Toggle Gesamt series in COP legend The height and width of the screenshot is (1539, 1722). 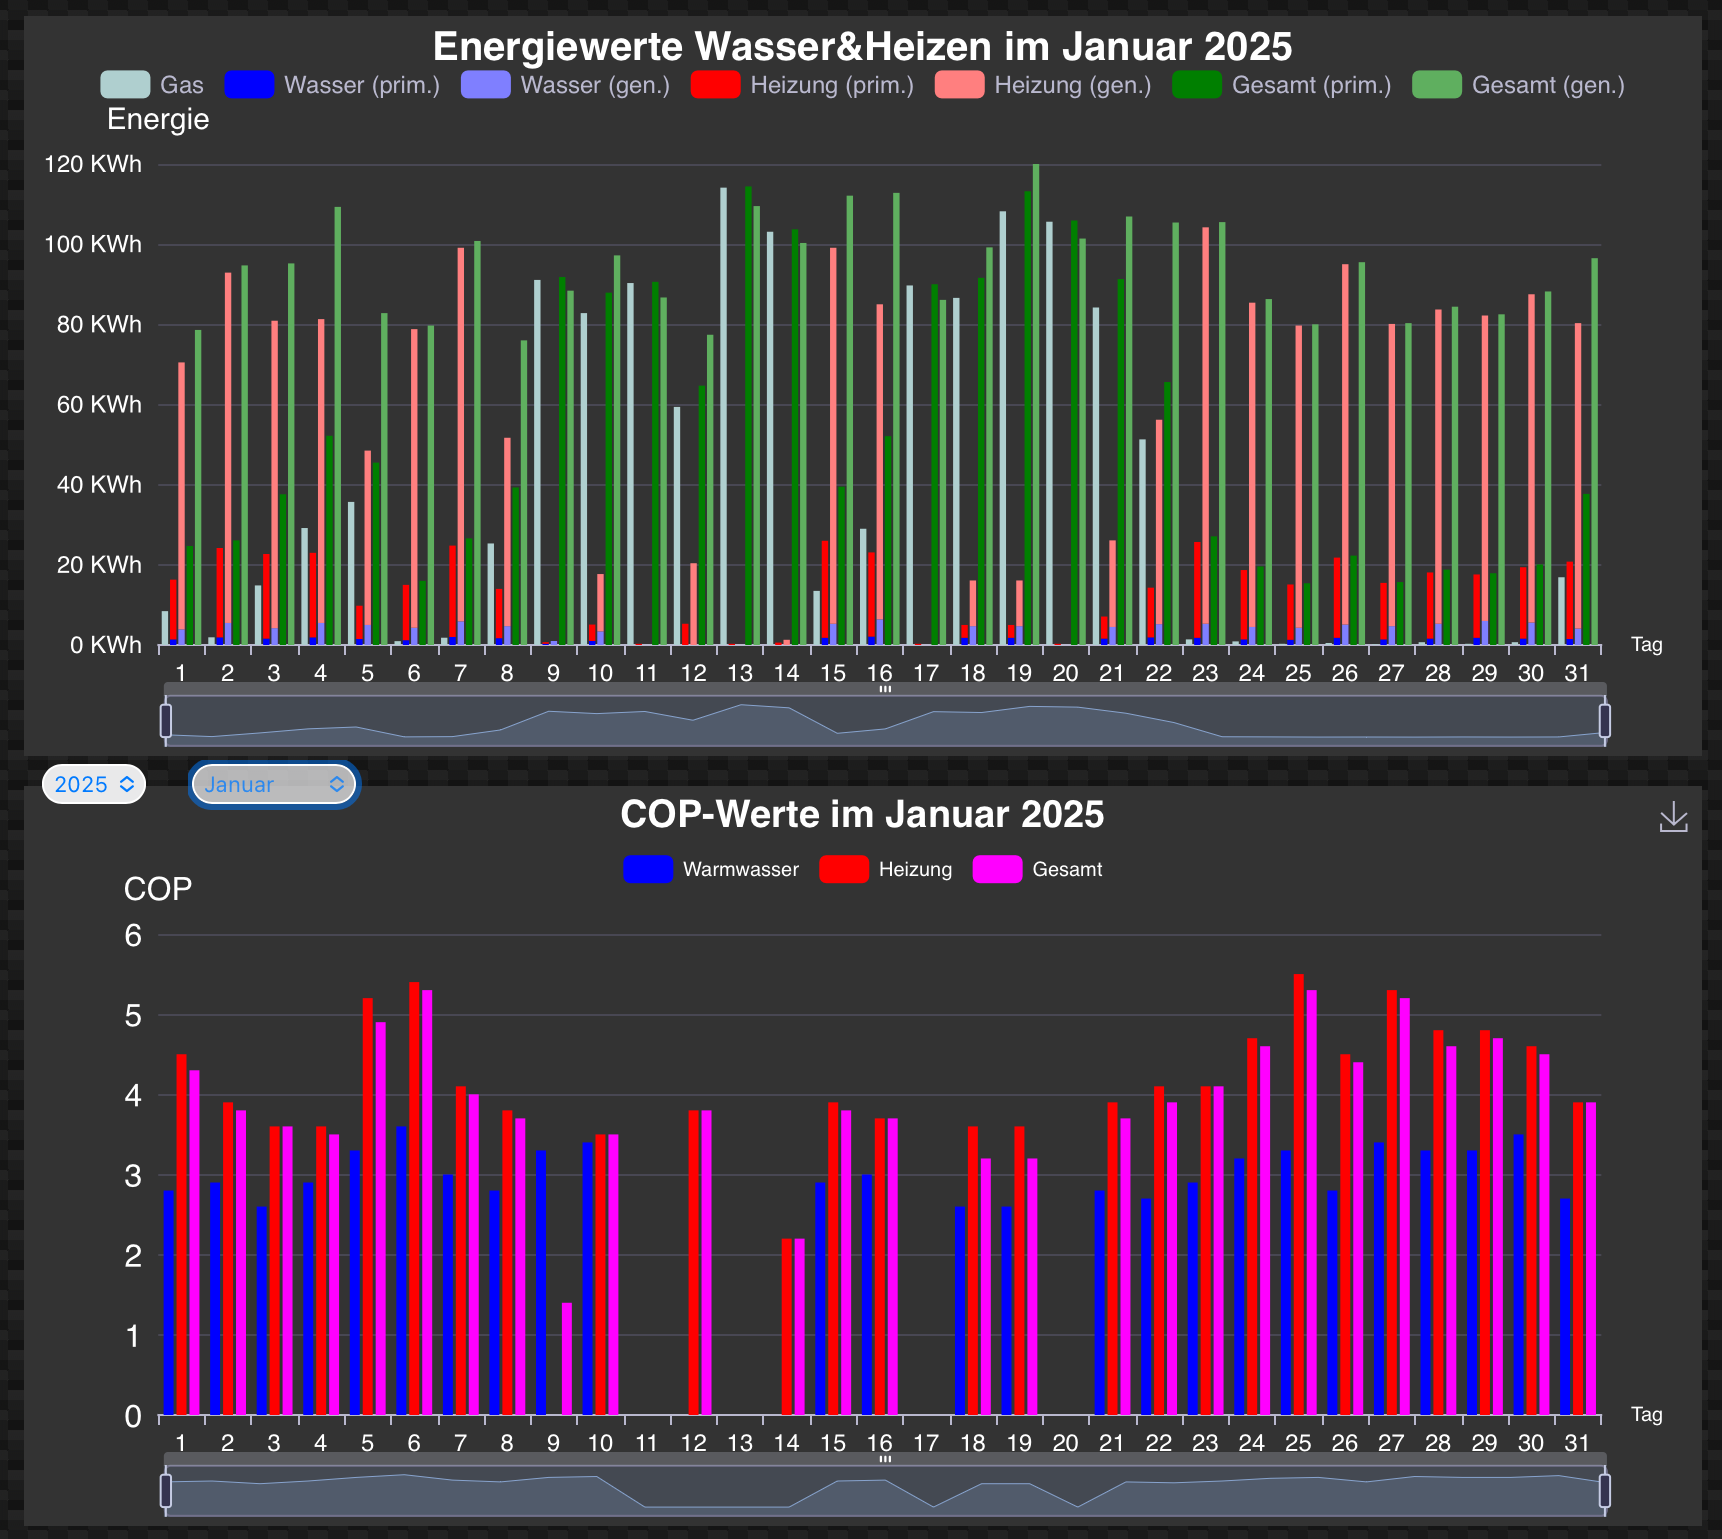(1037, 869)
